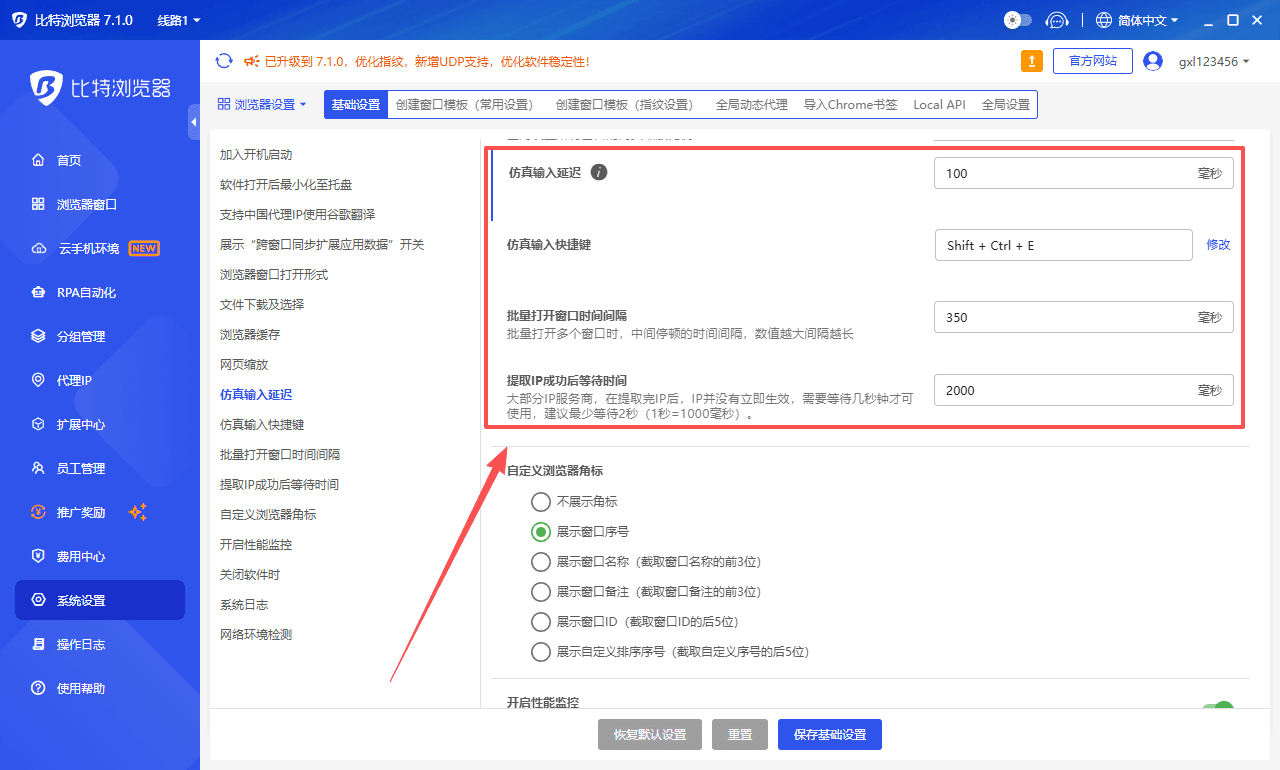1280x770 pixels.
Task: Select the 不展示角标 radio option
Action: 541,502
